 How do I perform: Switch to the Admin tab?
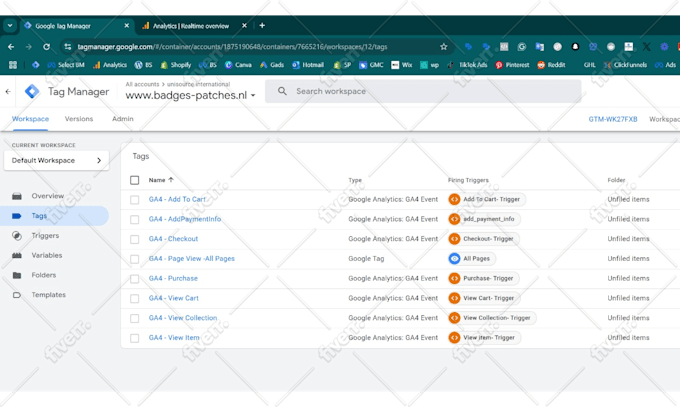pyautogui.click(x=123, y=118)
